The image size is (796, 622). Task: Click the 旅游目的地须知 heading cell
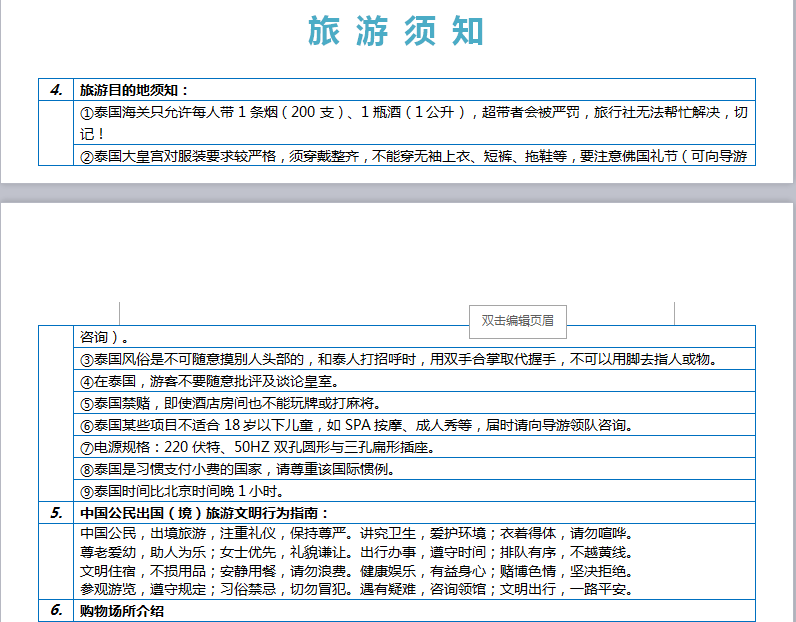tap(134, 90)
